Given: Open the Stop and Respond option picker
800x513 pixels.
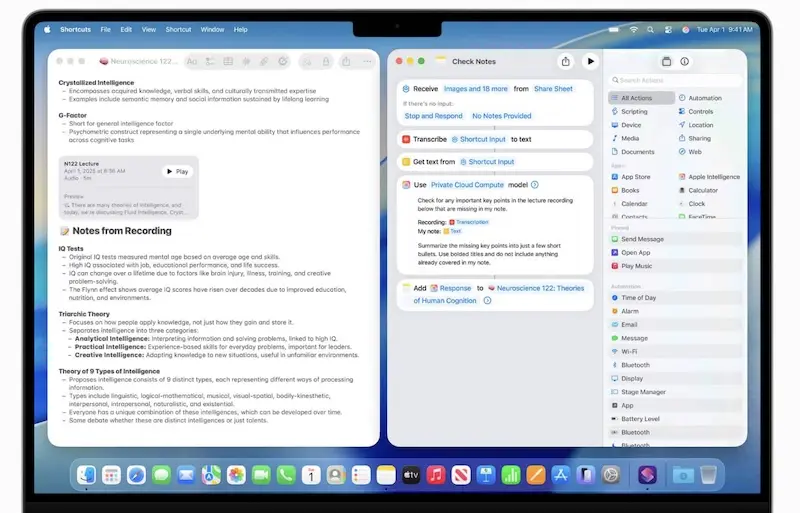Looking at the screenshot, I should click(434, 116).
